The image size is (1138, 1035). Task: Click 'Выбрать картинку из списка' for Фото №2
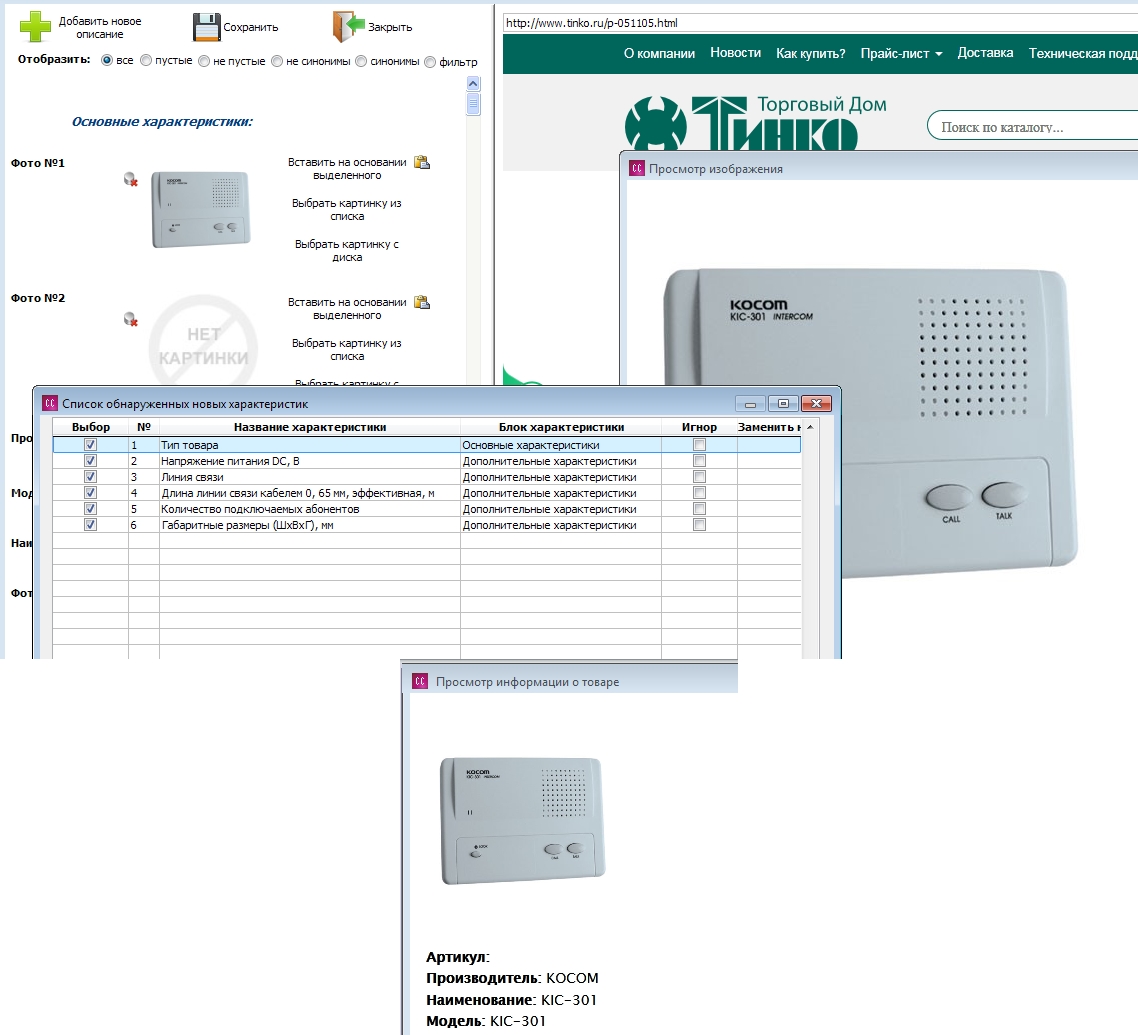(347, 350)
